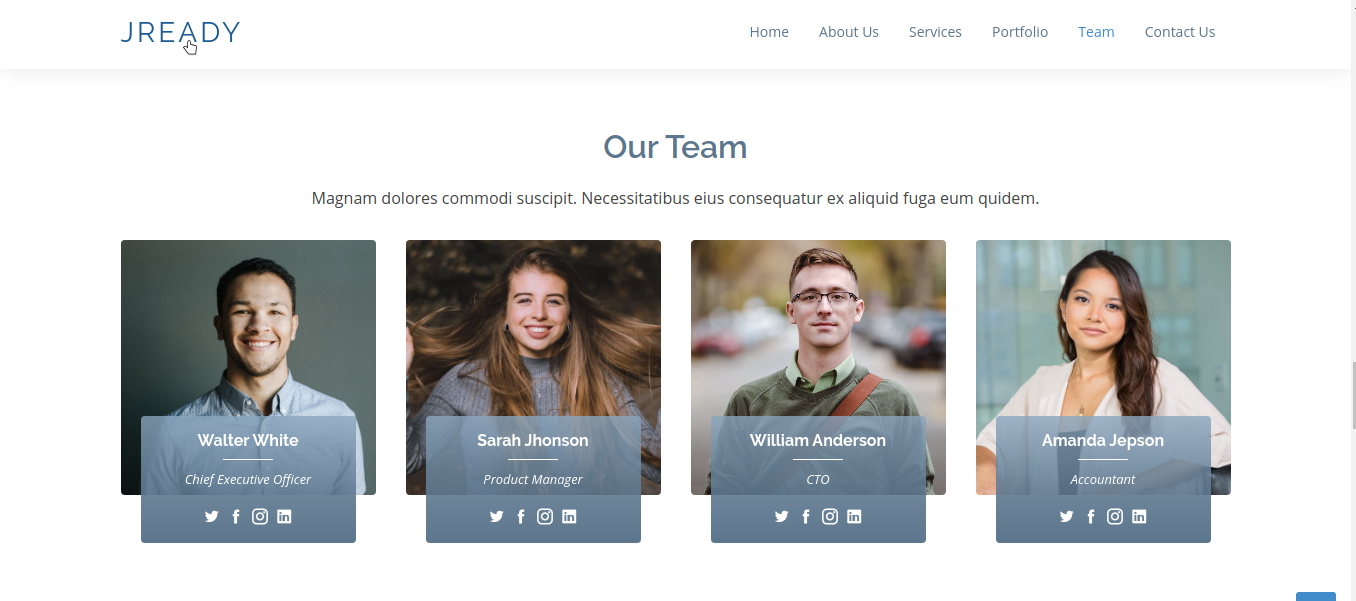This screenshot has width=1356, height=601.
Task: Click Walter White's Facebook icon
Action: [236, 517]
